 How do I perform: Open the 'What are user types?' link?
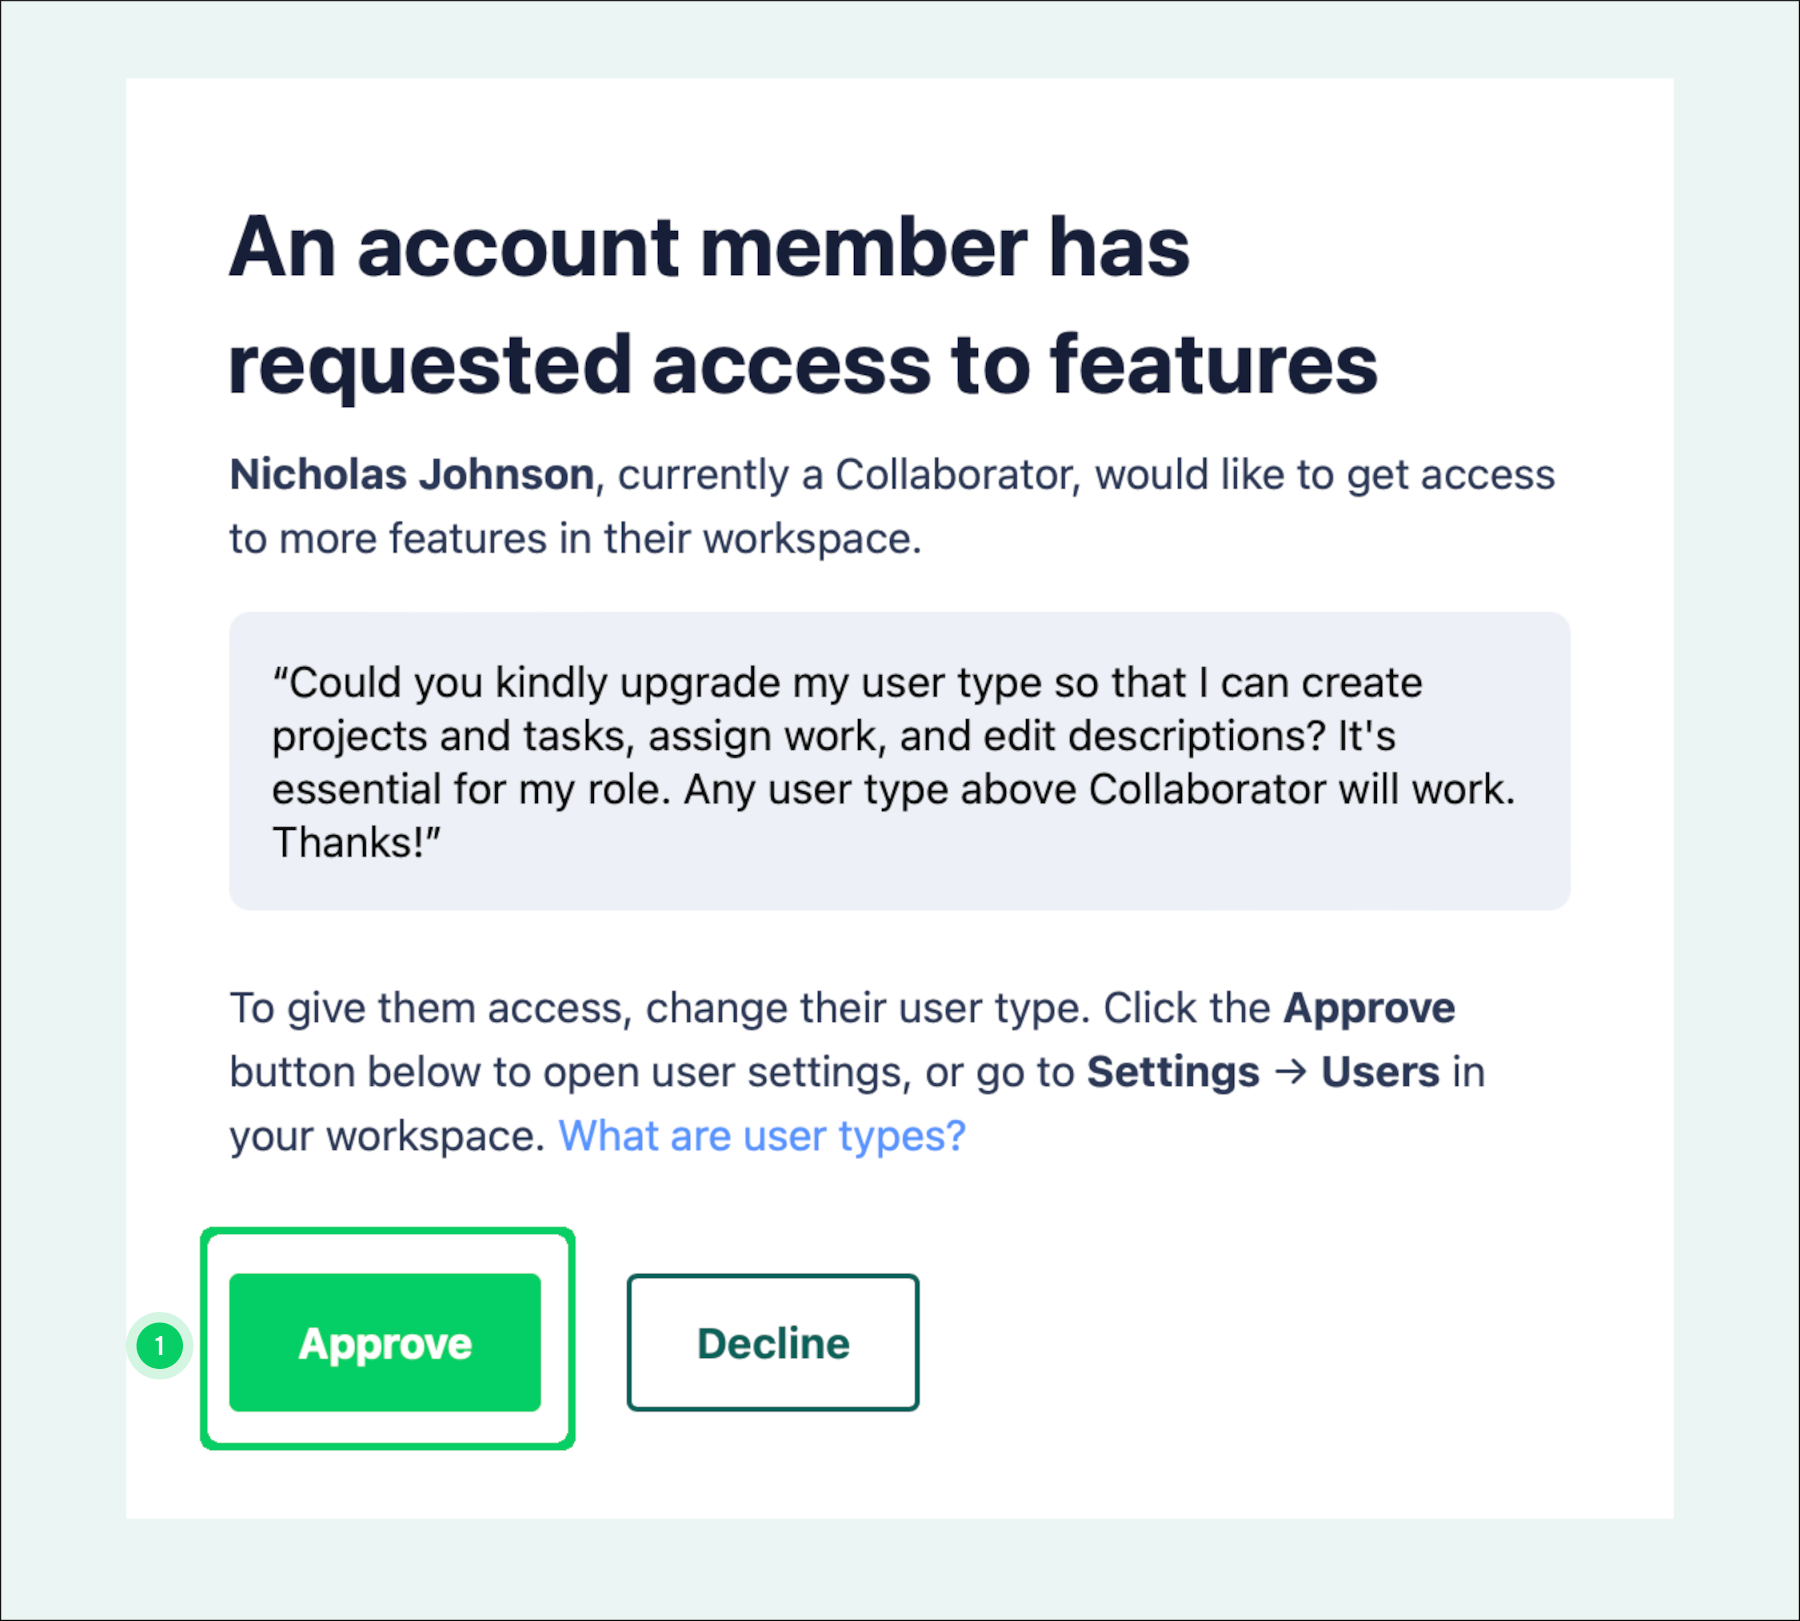click(762, 1136)
